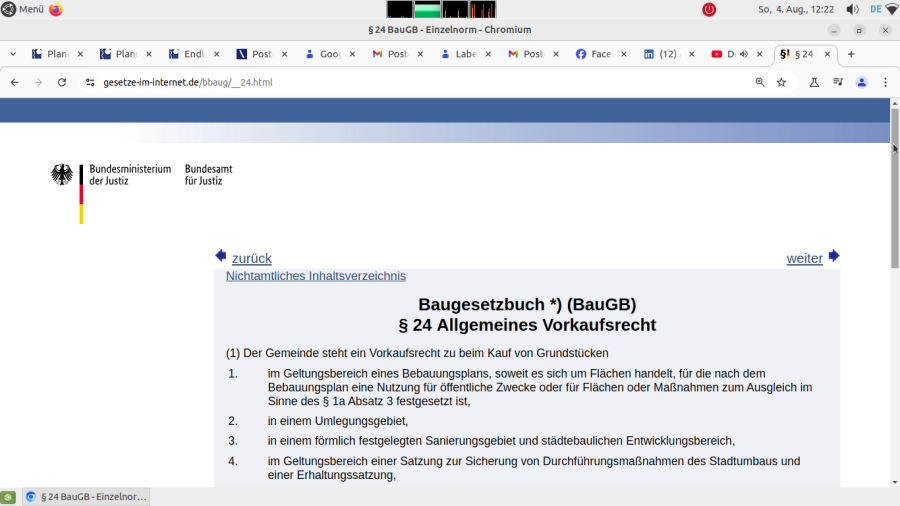
Task: Follow the 'zurück' link
Action: point(251,258)
